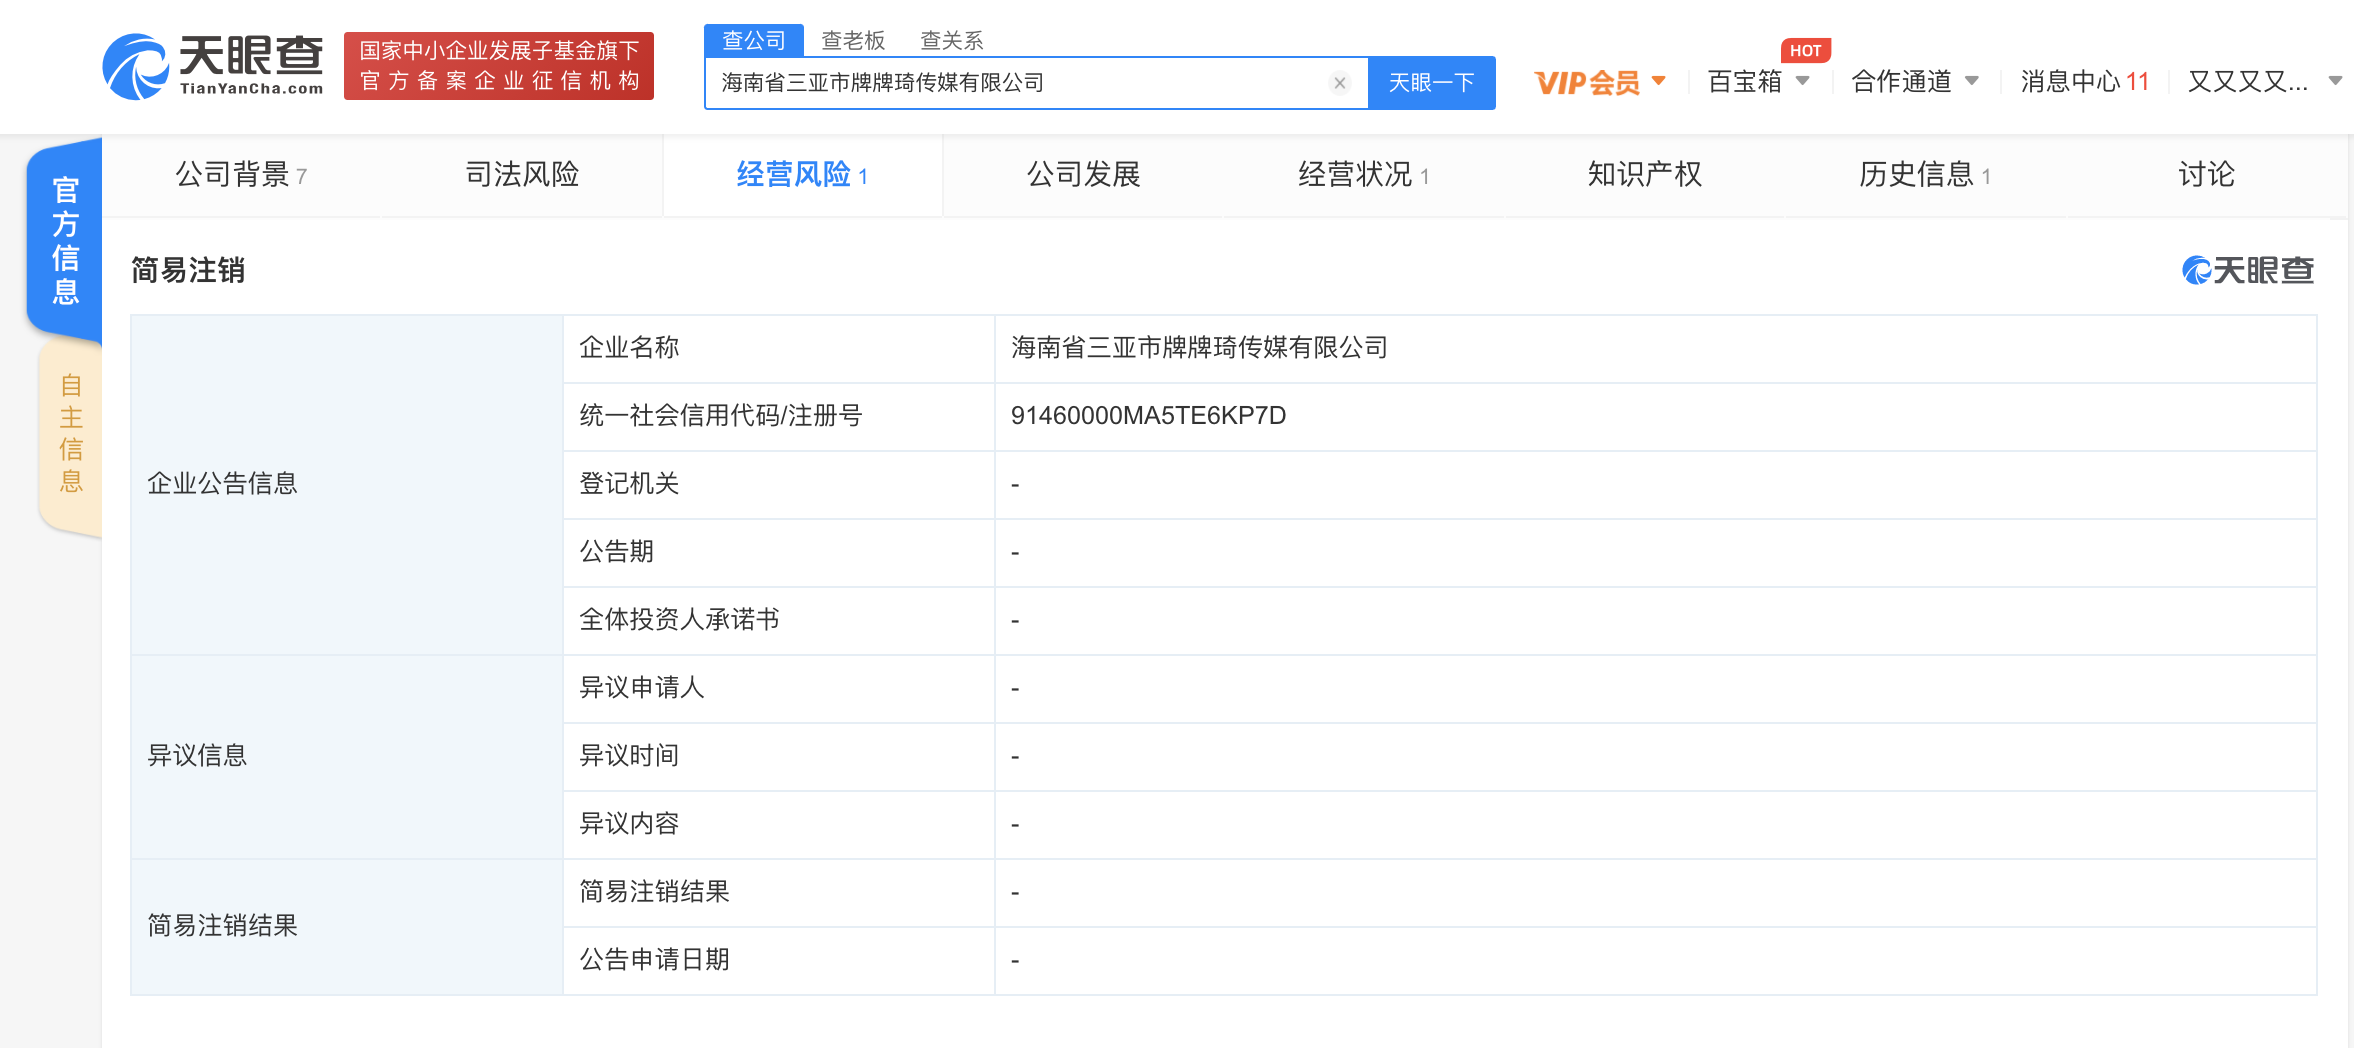Open the 司法风险 tab
Screen dimensions: 2354x1048
(x=522, y=175)
